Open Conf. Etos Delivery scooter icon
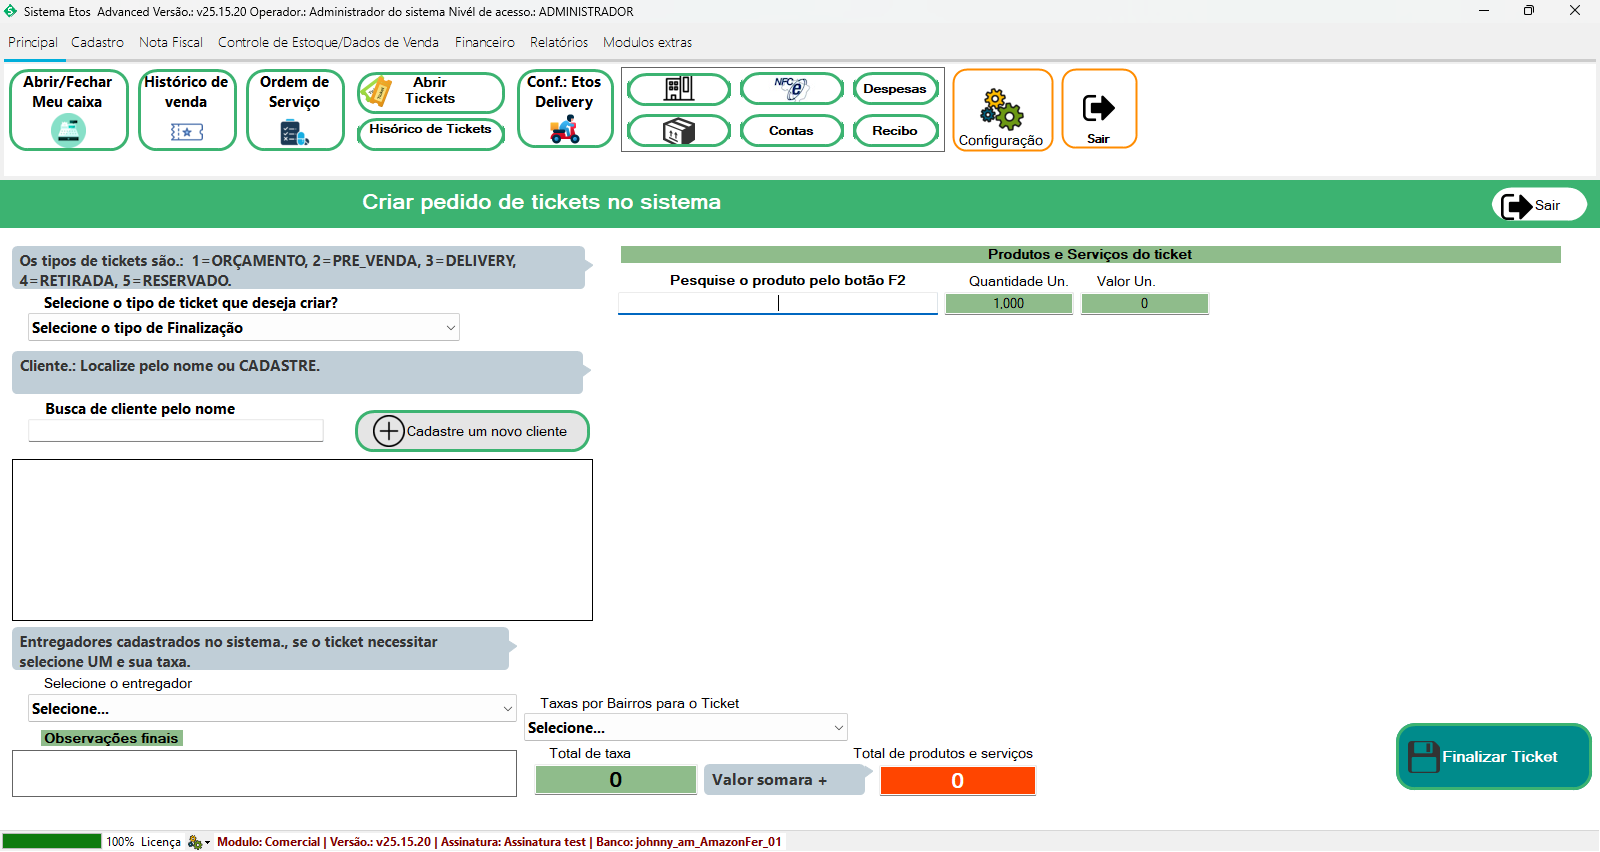This screenshot has width=1600, height=852. (565, 130)
